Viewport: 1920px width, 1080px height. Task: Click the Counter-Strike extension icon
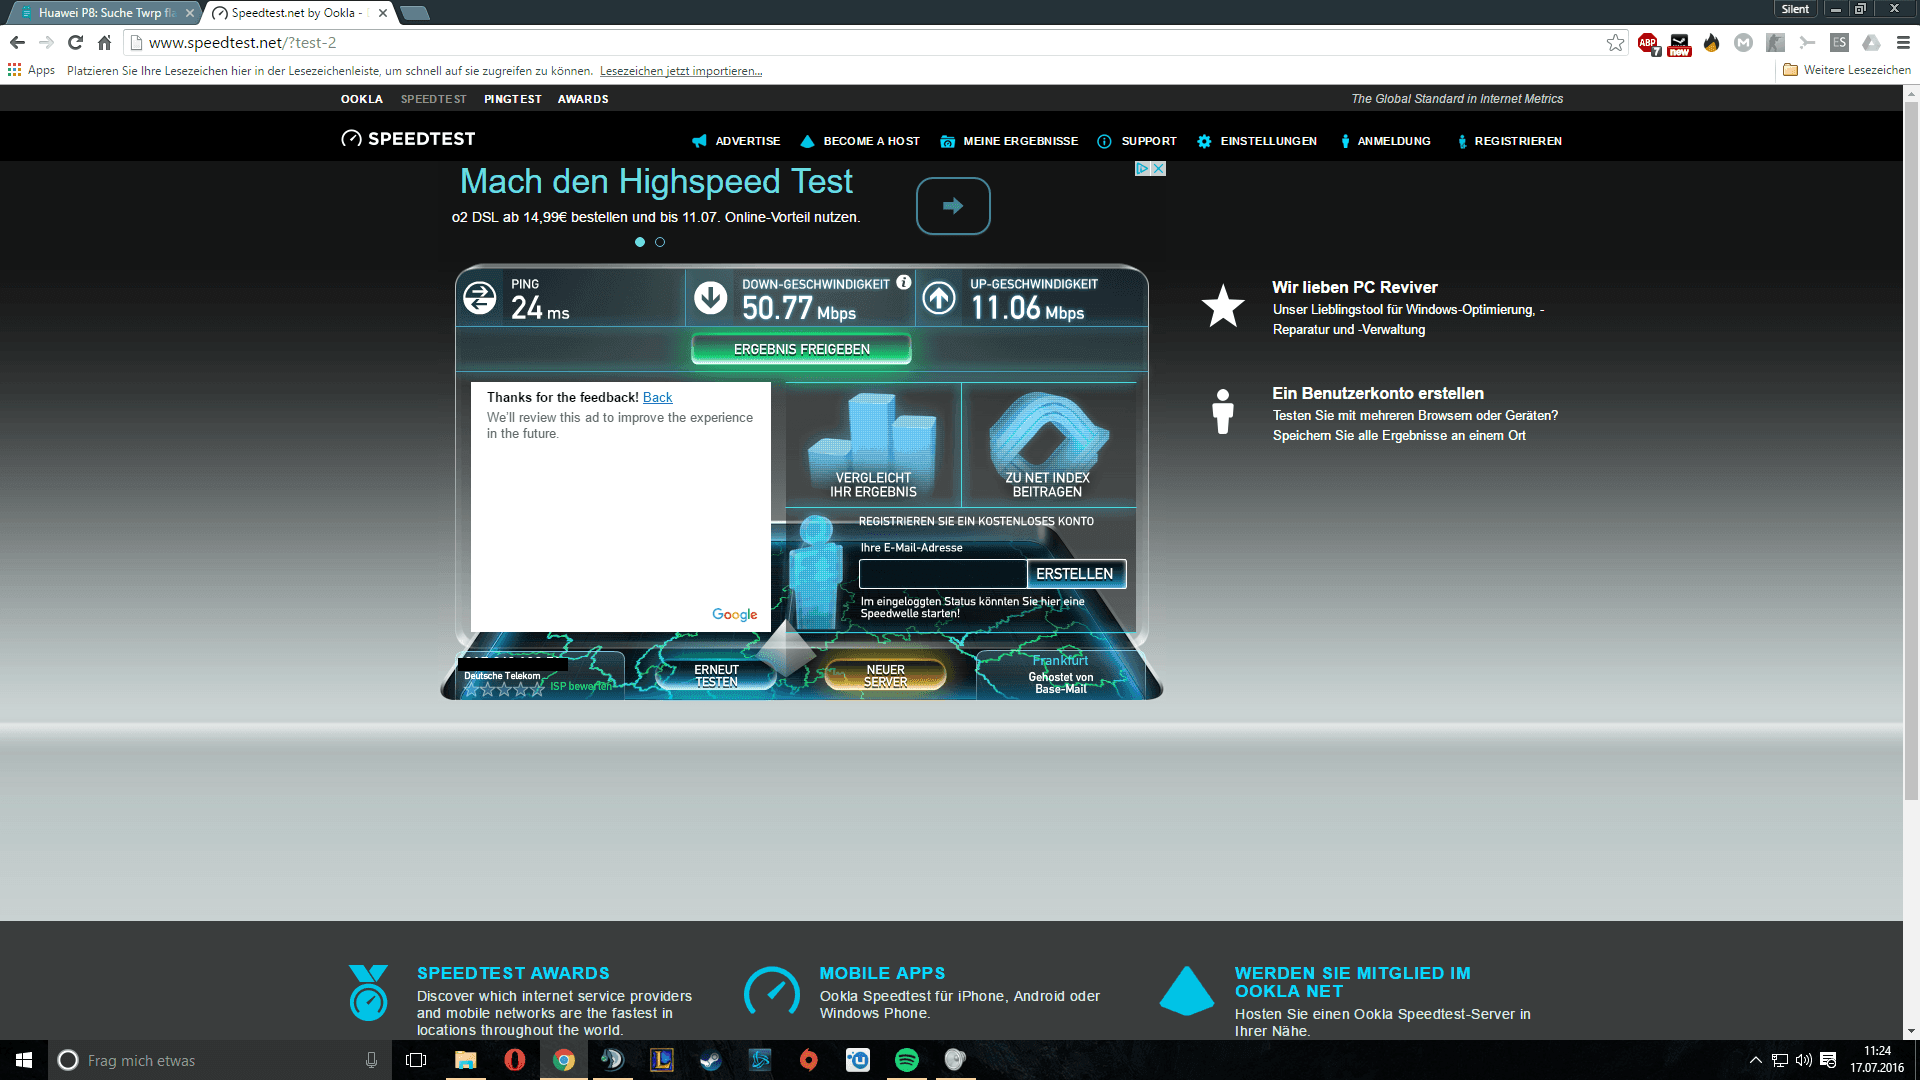pyautogui.click(x=1776, y=43)
